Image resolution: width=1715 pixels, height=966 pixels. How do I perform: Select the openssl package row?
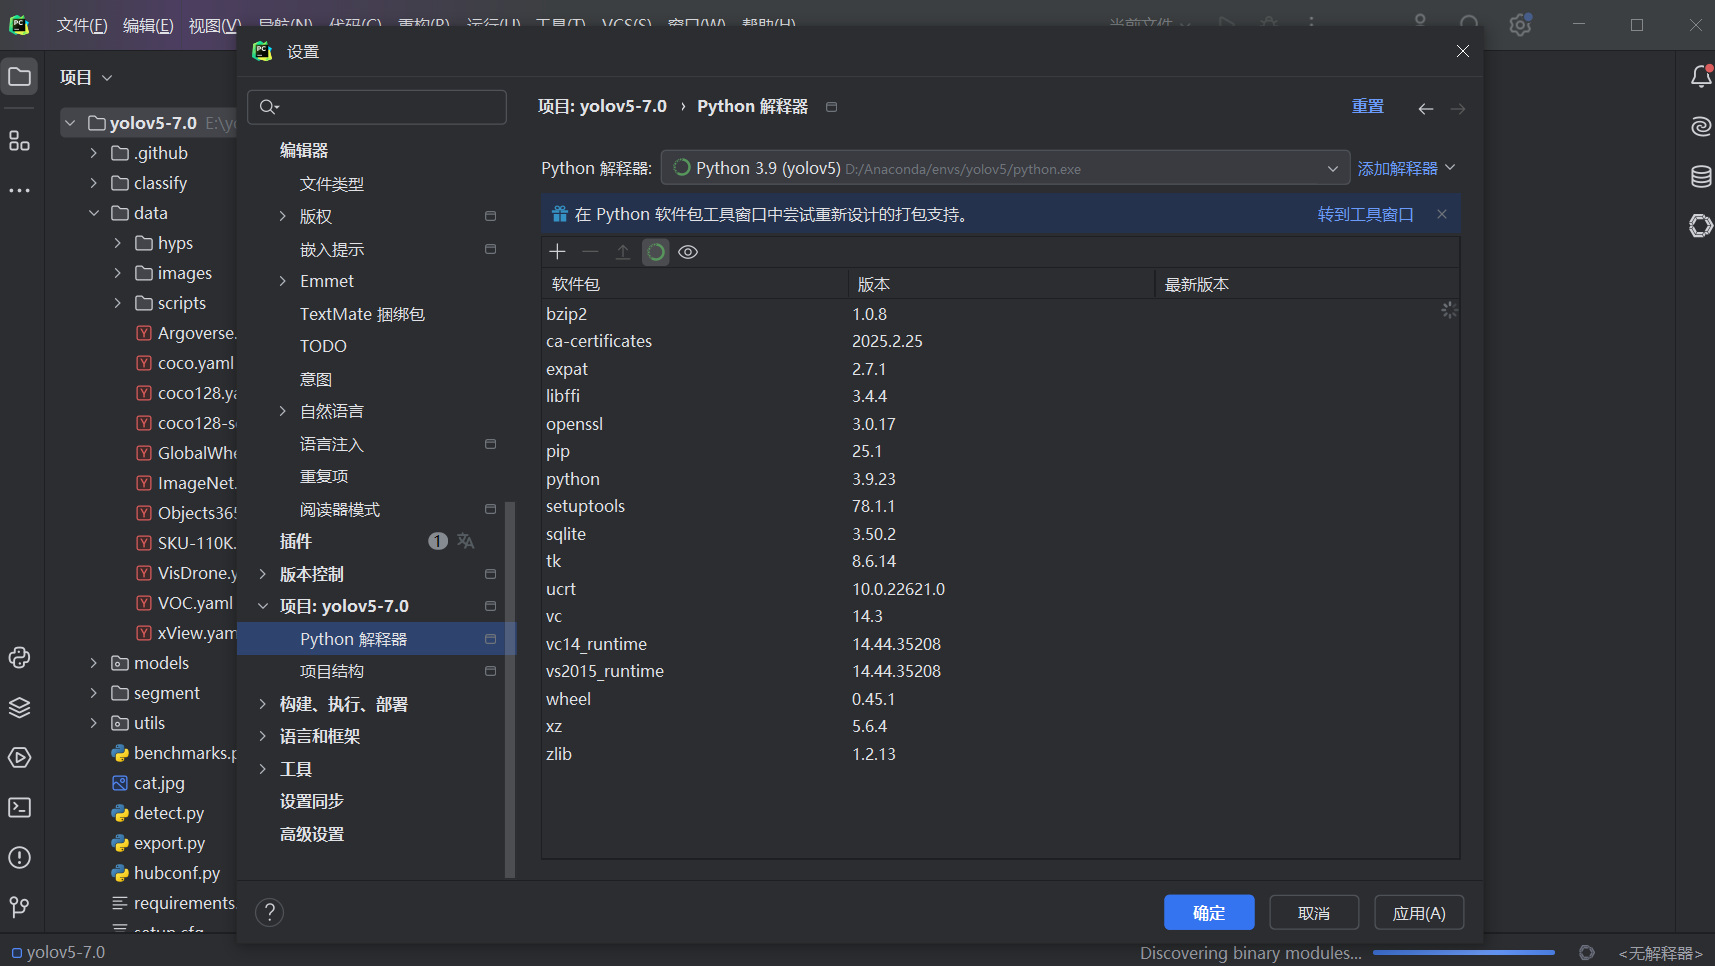(x=1000, y=424)
